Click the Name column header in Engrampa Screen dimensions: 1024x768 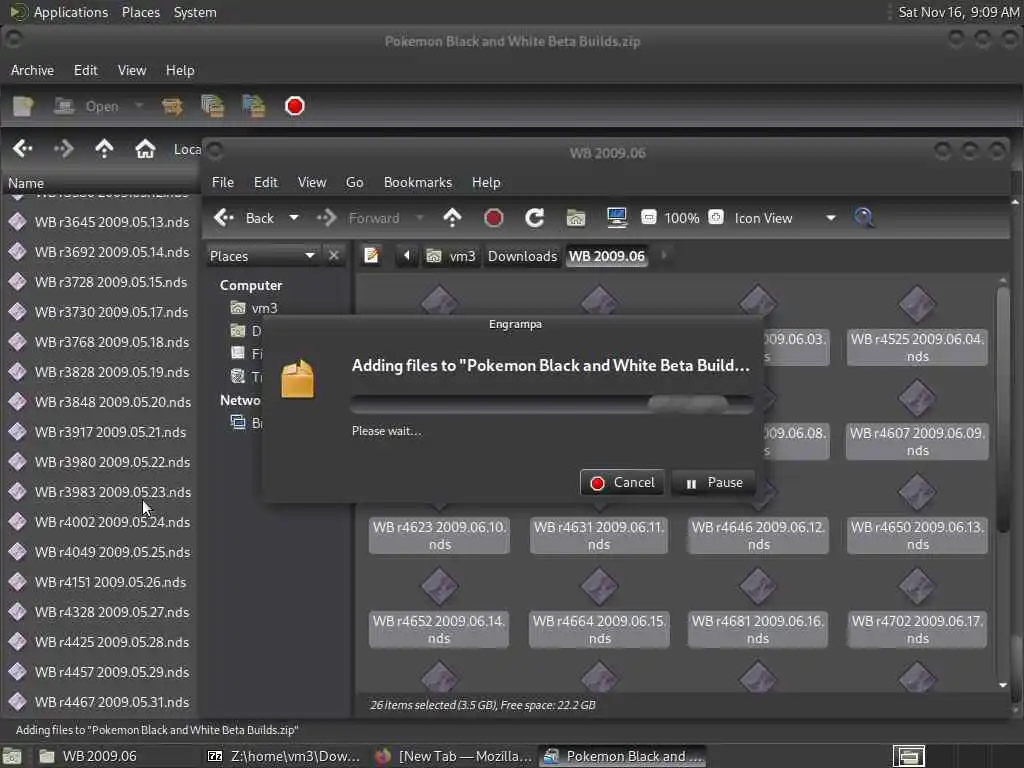[x=101, y=184]
